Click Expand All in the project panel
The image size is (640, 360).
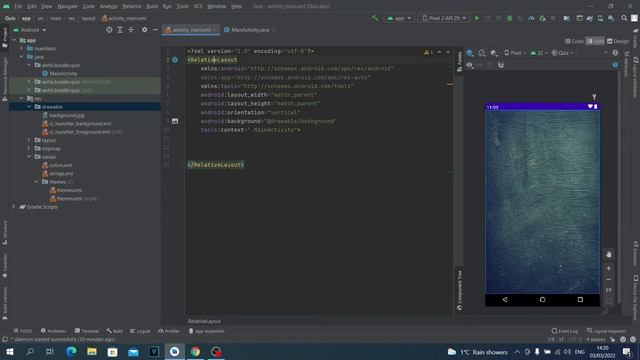[x=120, y=30]
